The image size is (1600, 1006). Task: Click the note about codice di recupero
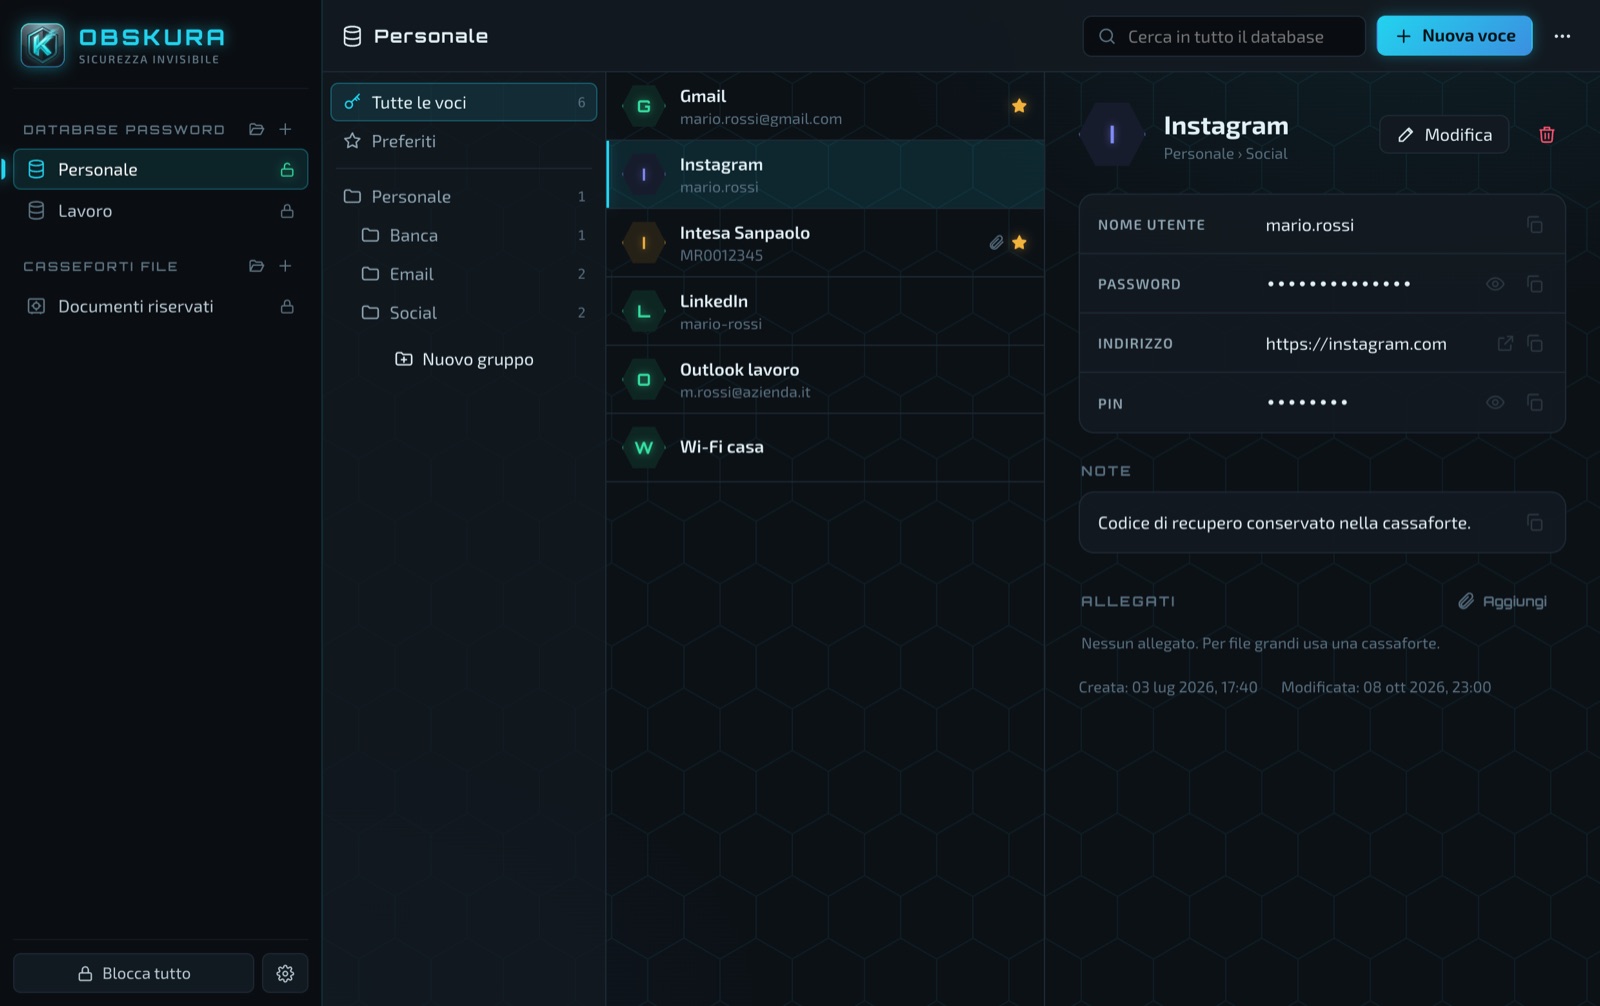click(x=1284, y=523)
